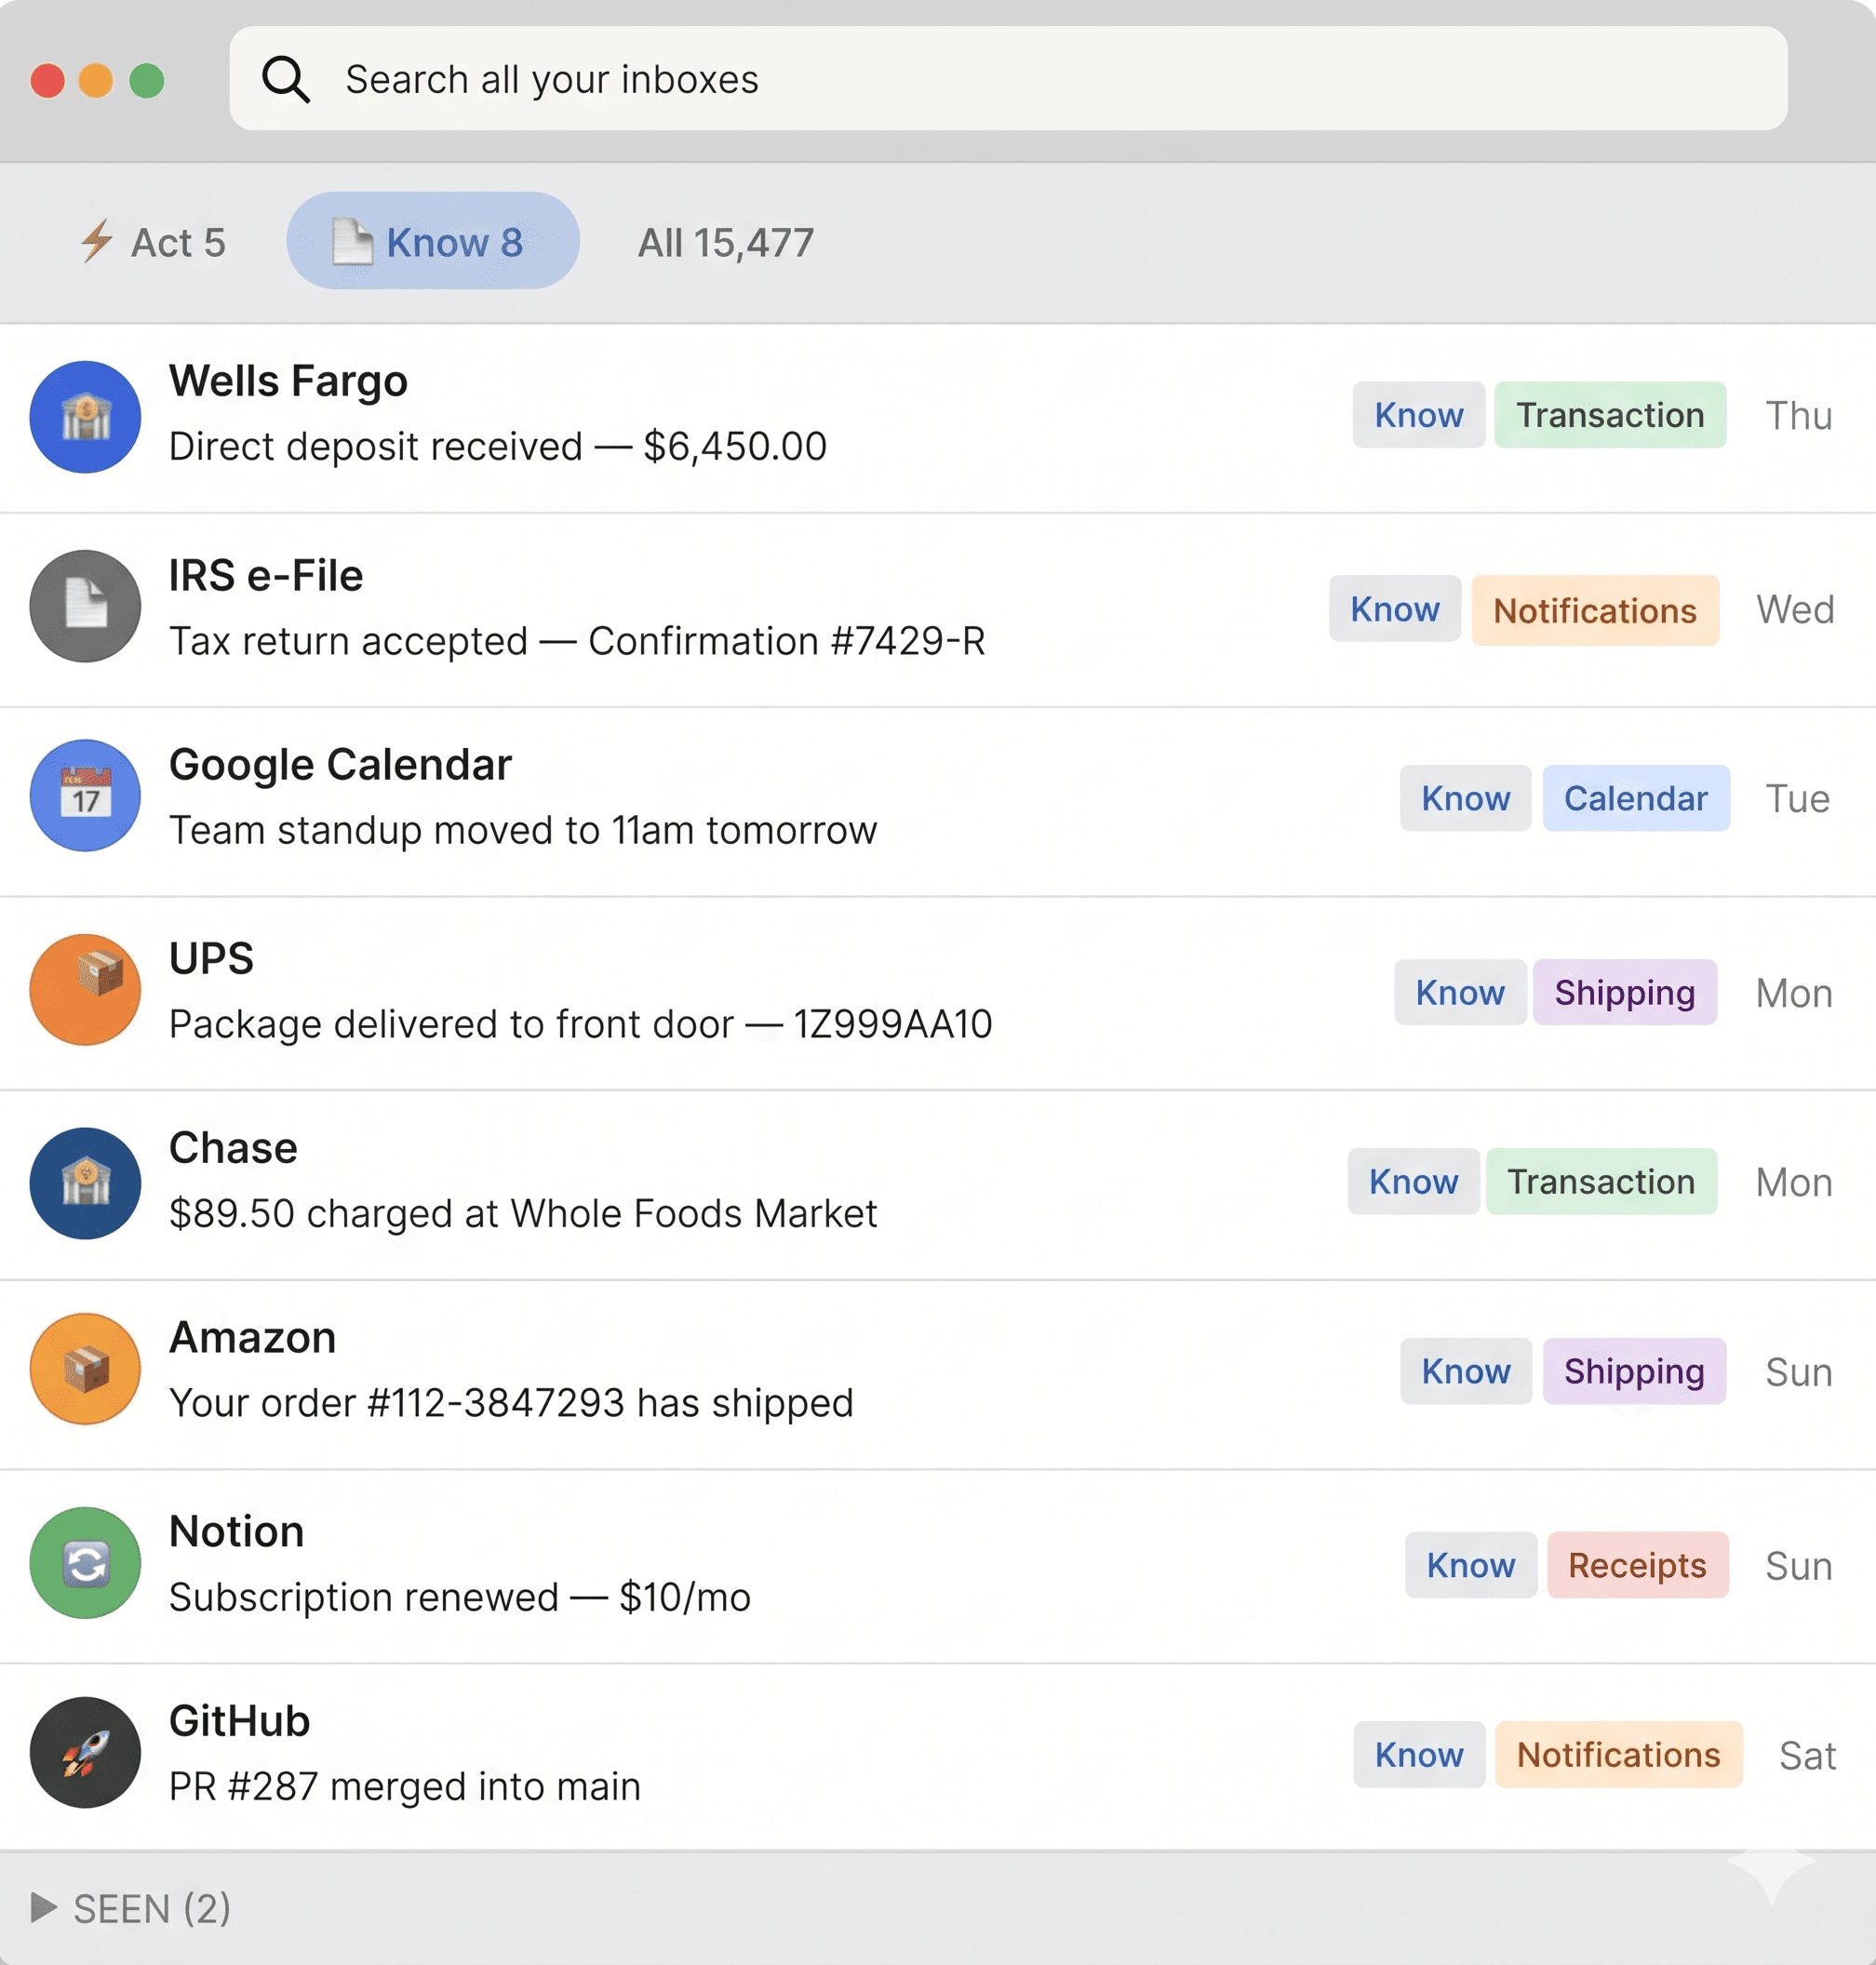Expand the SEEN (2) section
Screen dimensions: 1876x1965
pyautogui.click(x=131, y=1908)
